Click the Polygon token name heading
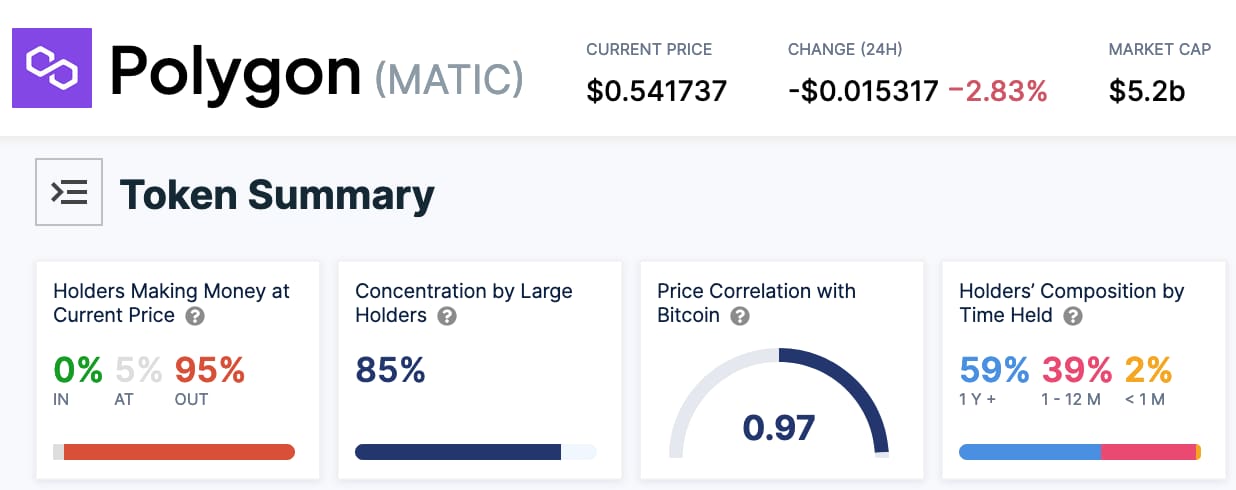The width and height of the screenshot is (1236, 490). click(235, 72)
